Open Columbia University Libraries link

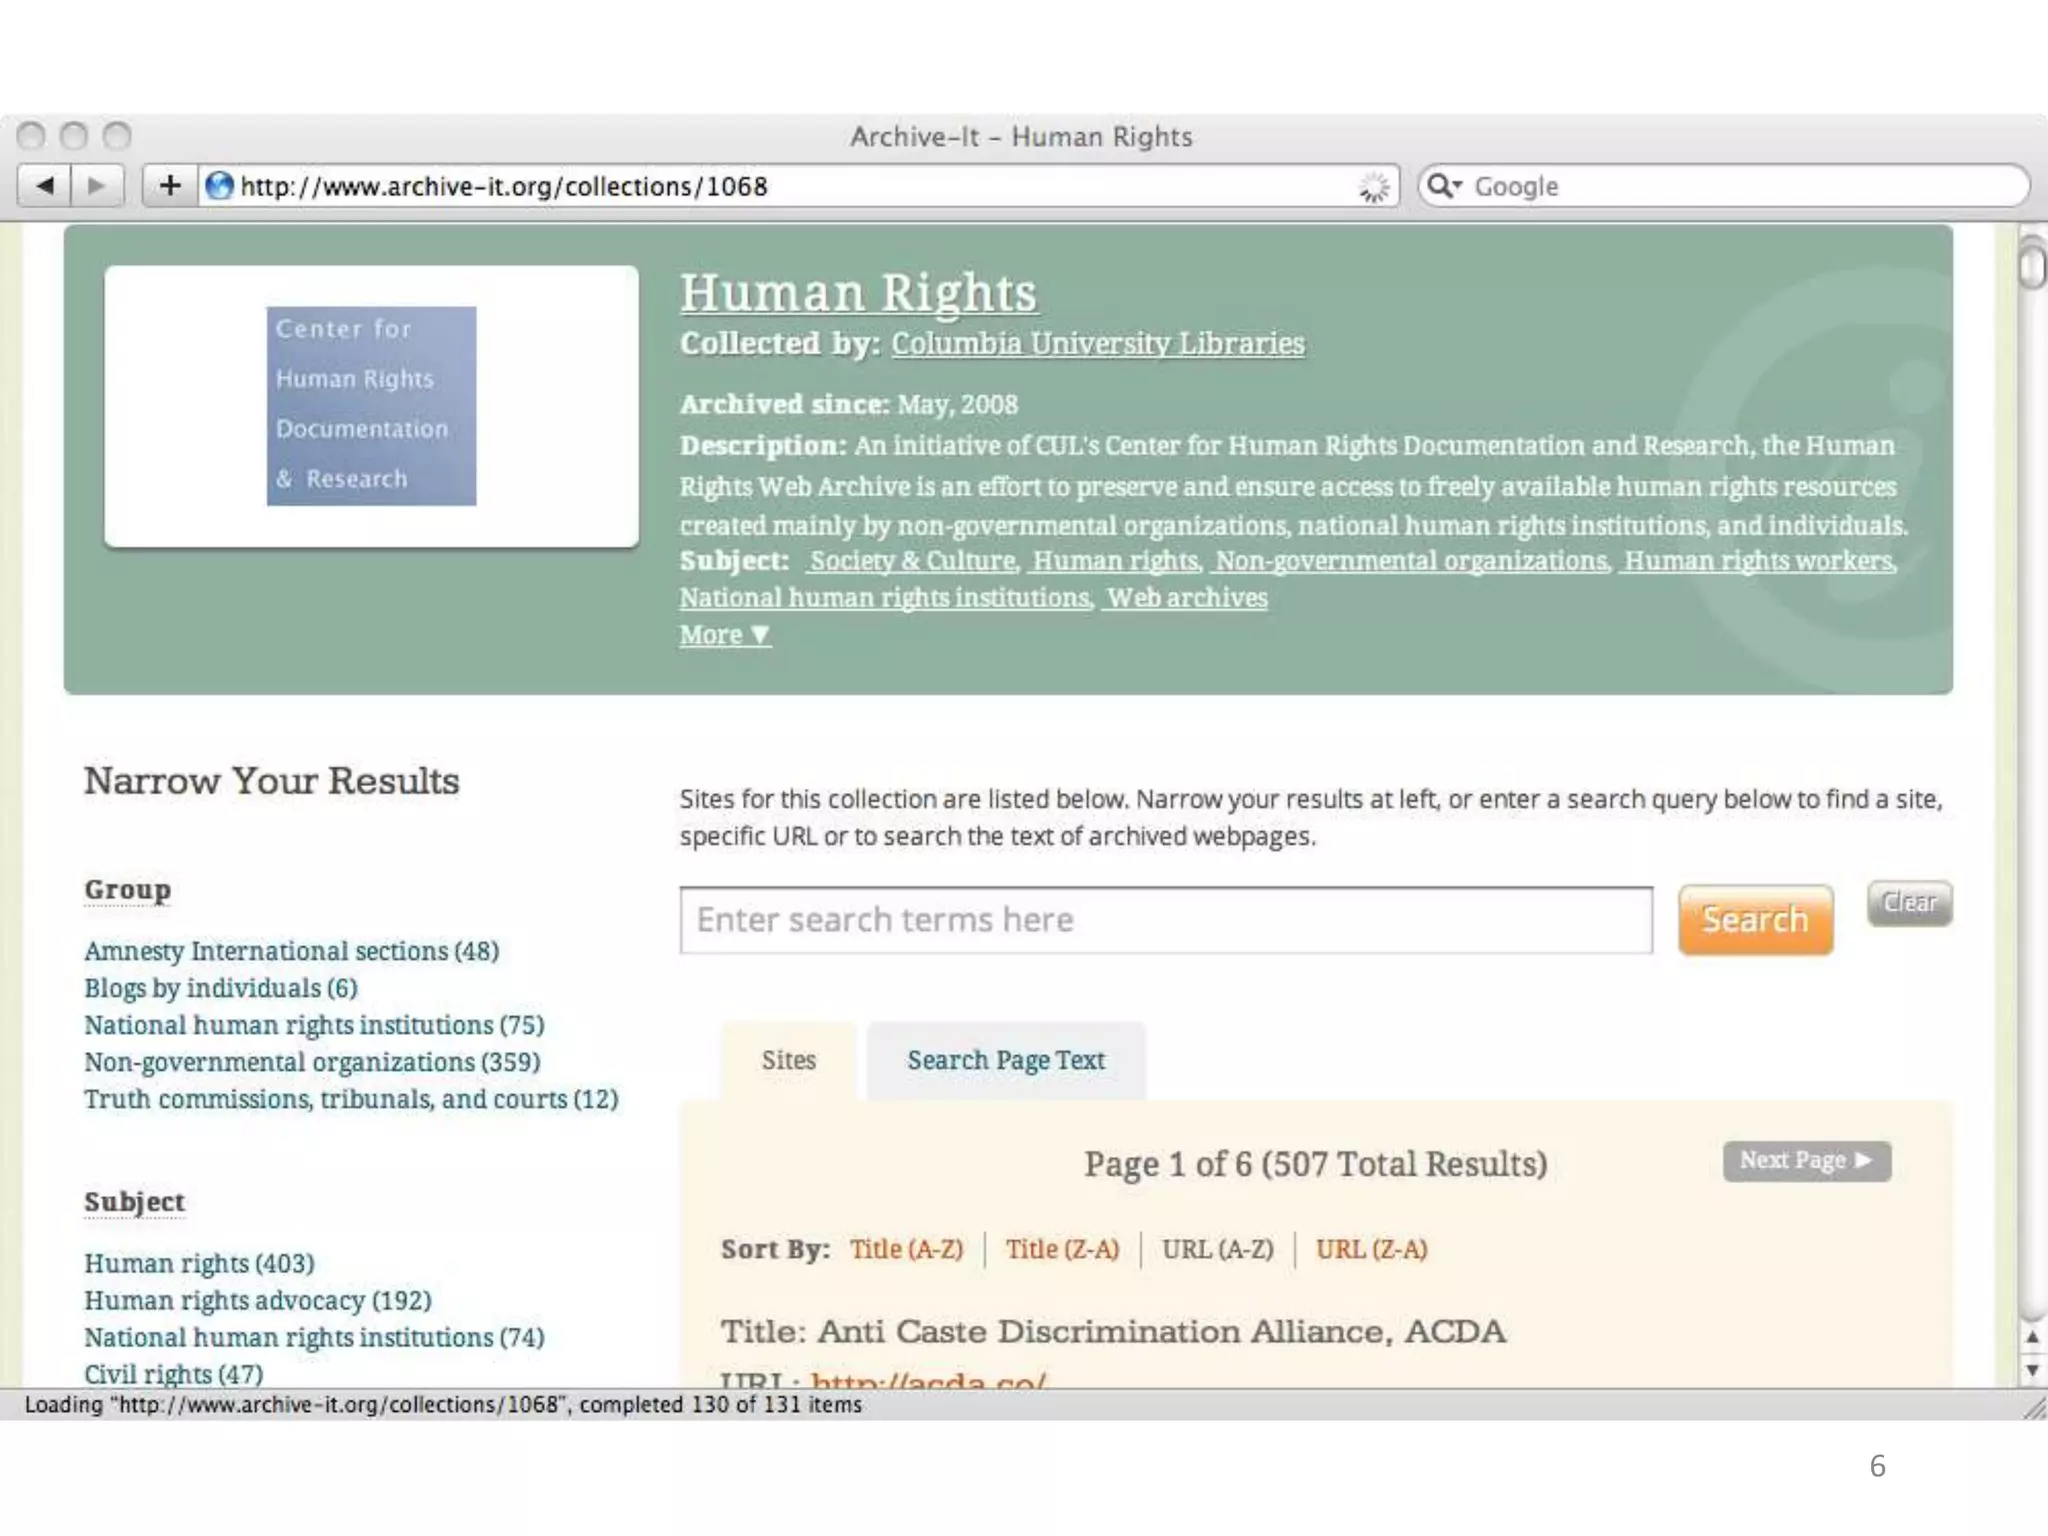[1097, 343]
